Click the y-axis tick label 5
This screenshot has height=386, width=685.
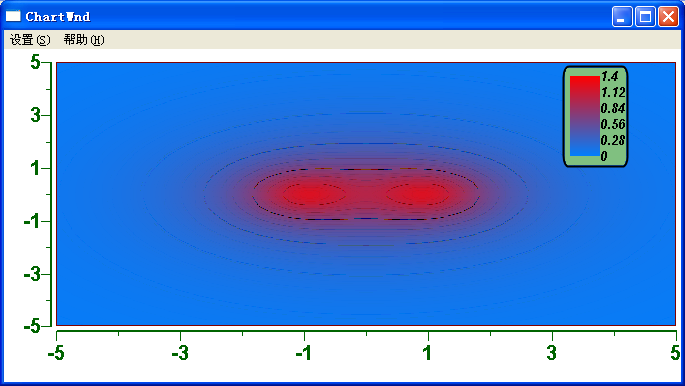pos(35,62)
